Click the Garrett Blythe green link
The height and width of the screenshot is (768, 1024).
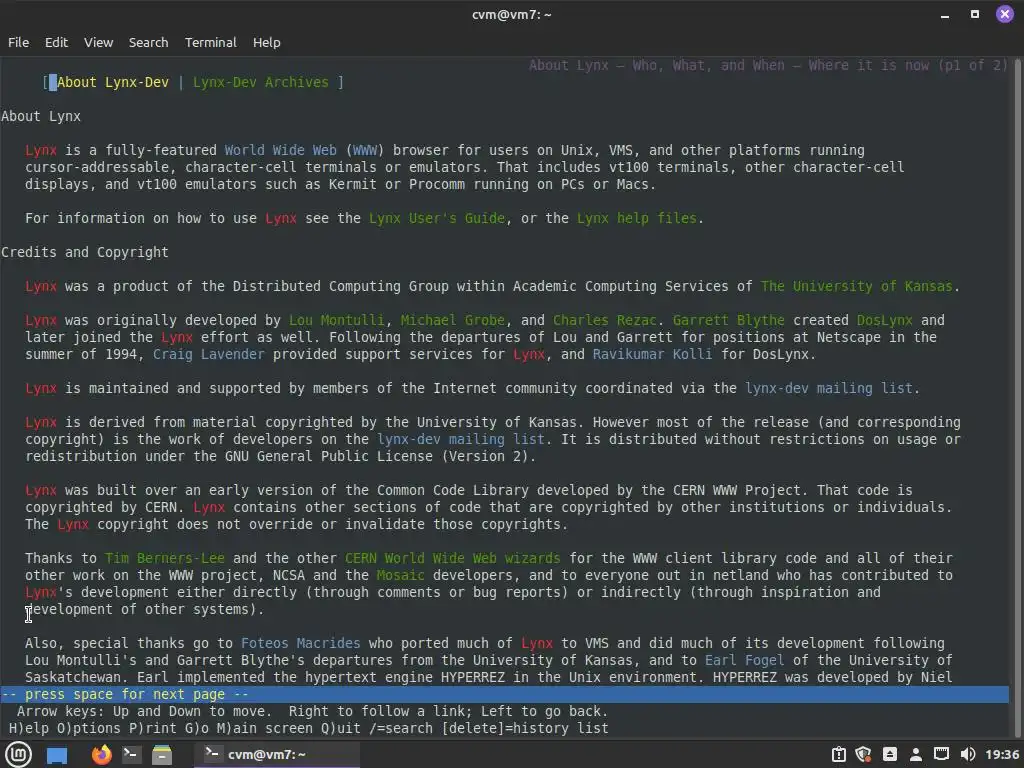tap(729, 320)
